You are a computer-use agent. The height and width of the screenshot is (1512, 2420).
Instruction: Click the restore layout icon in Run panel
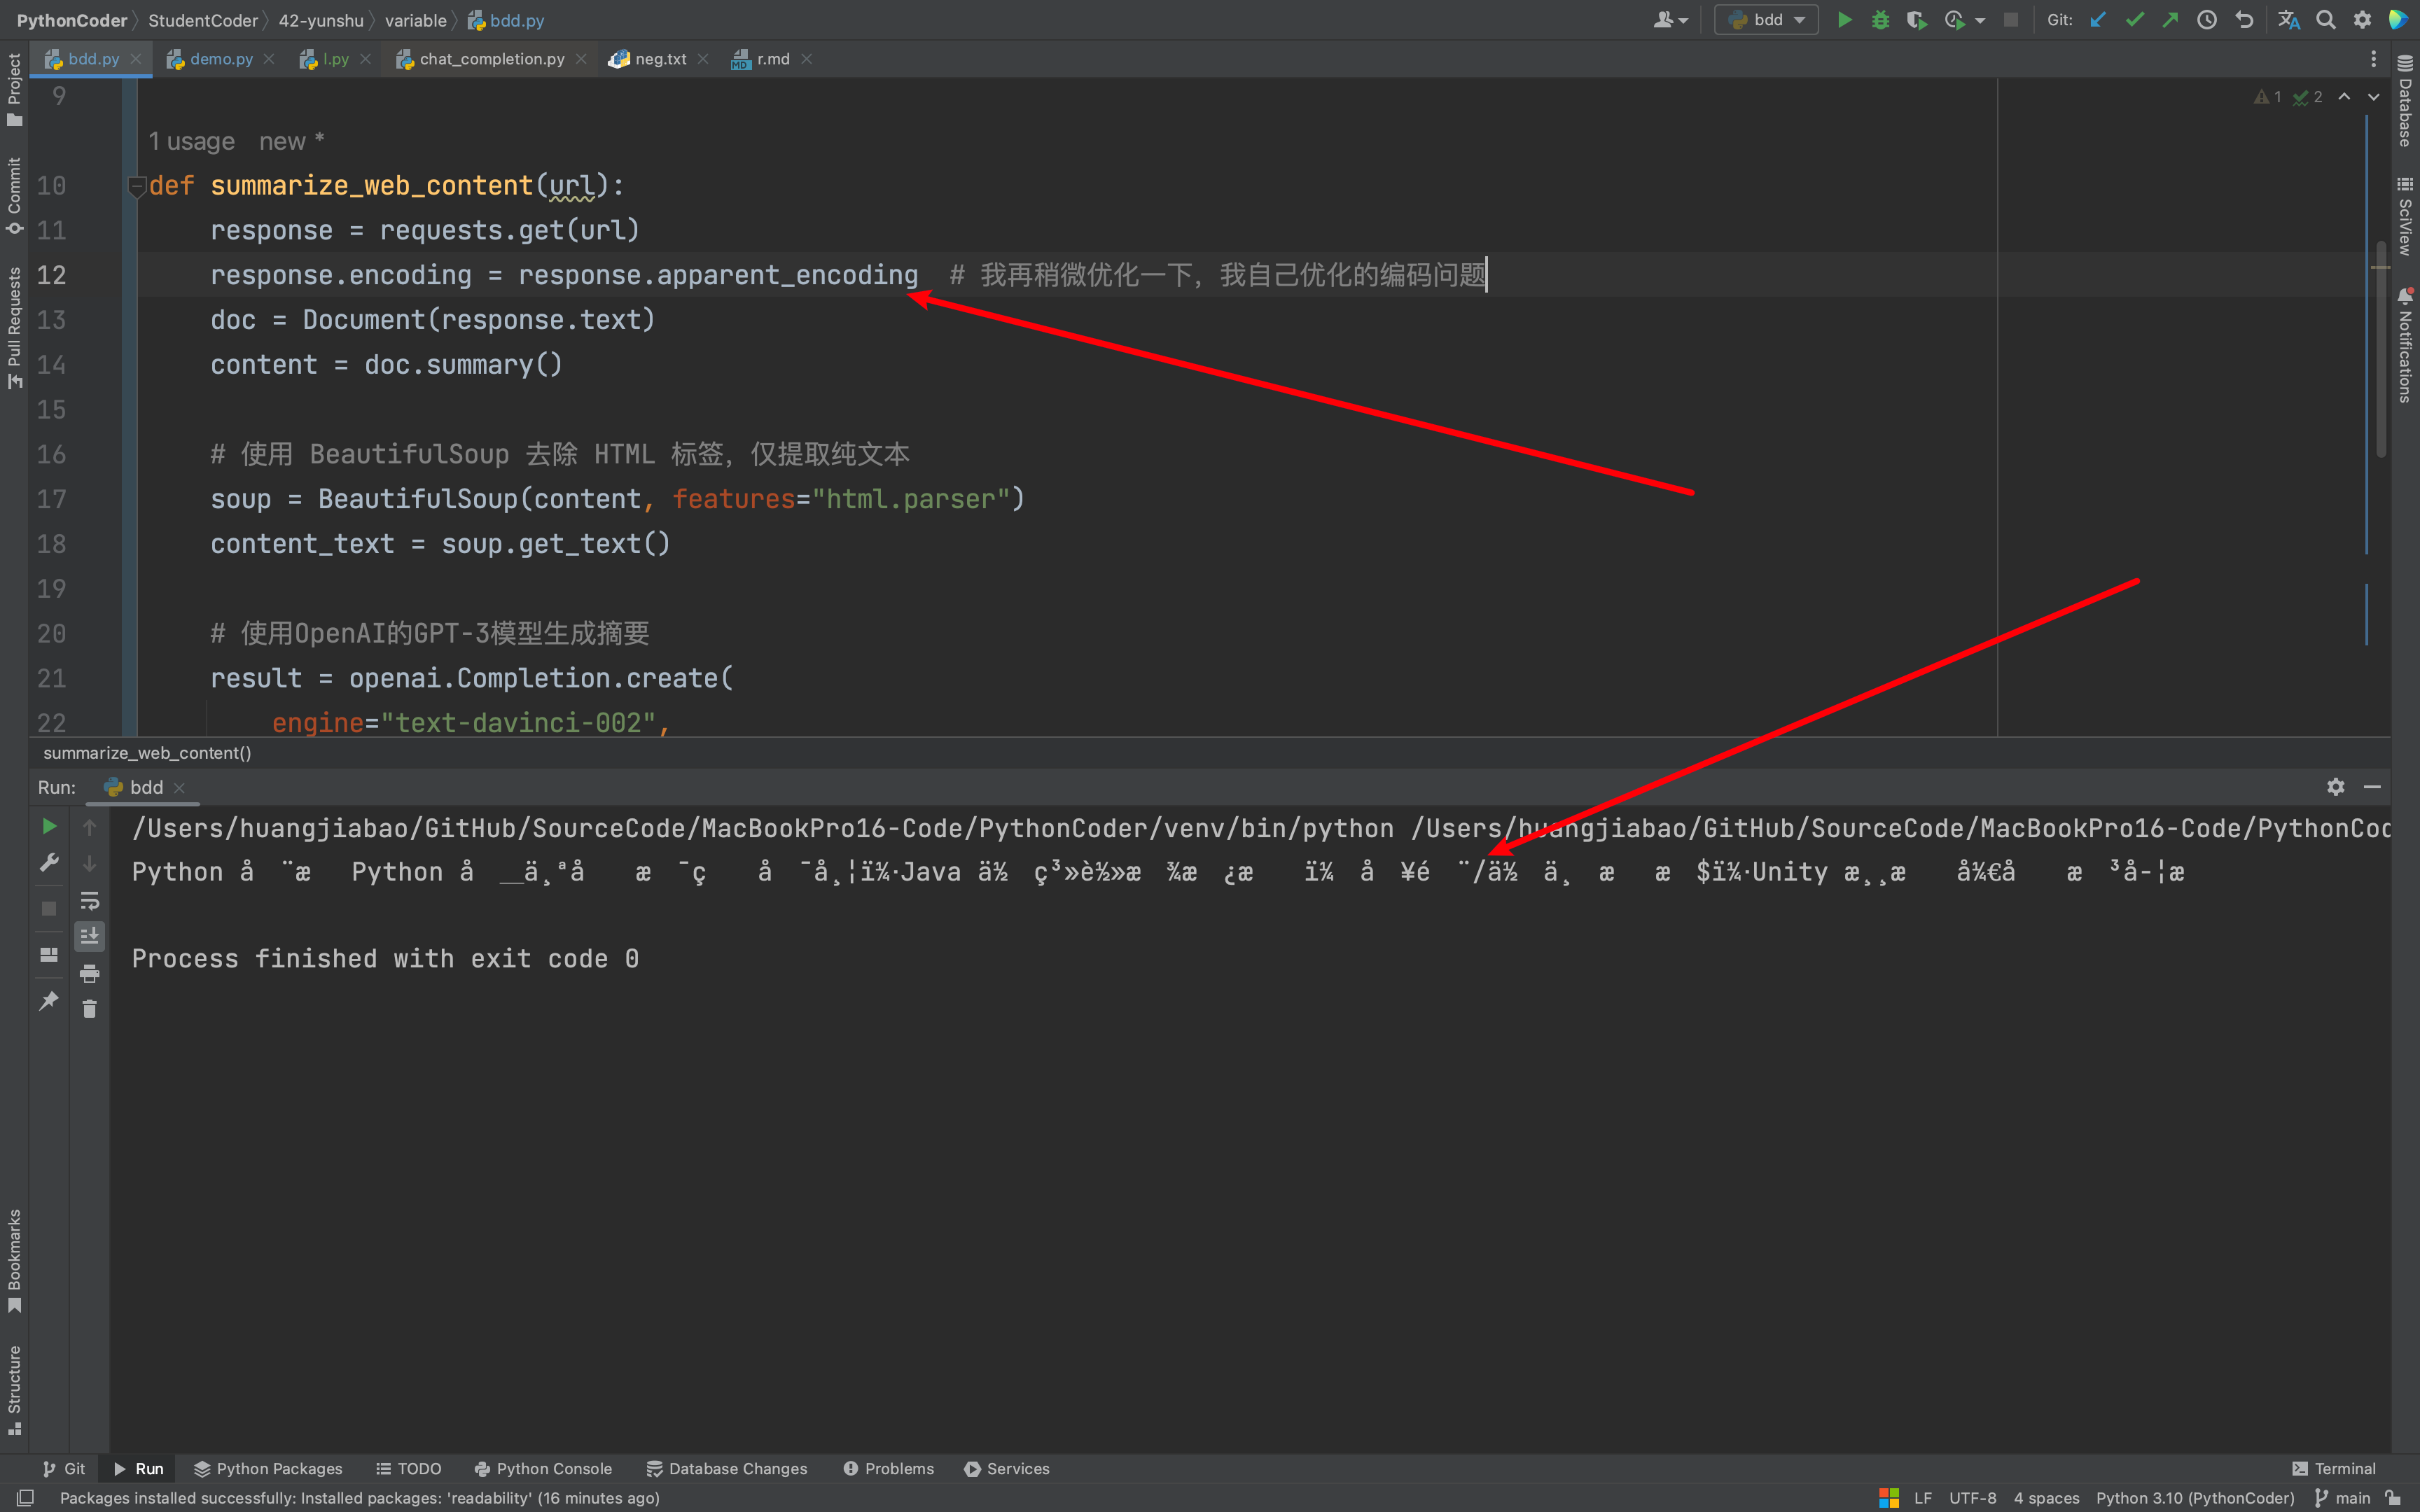49,954
